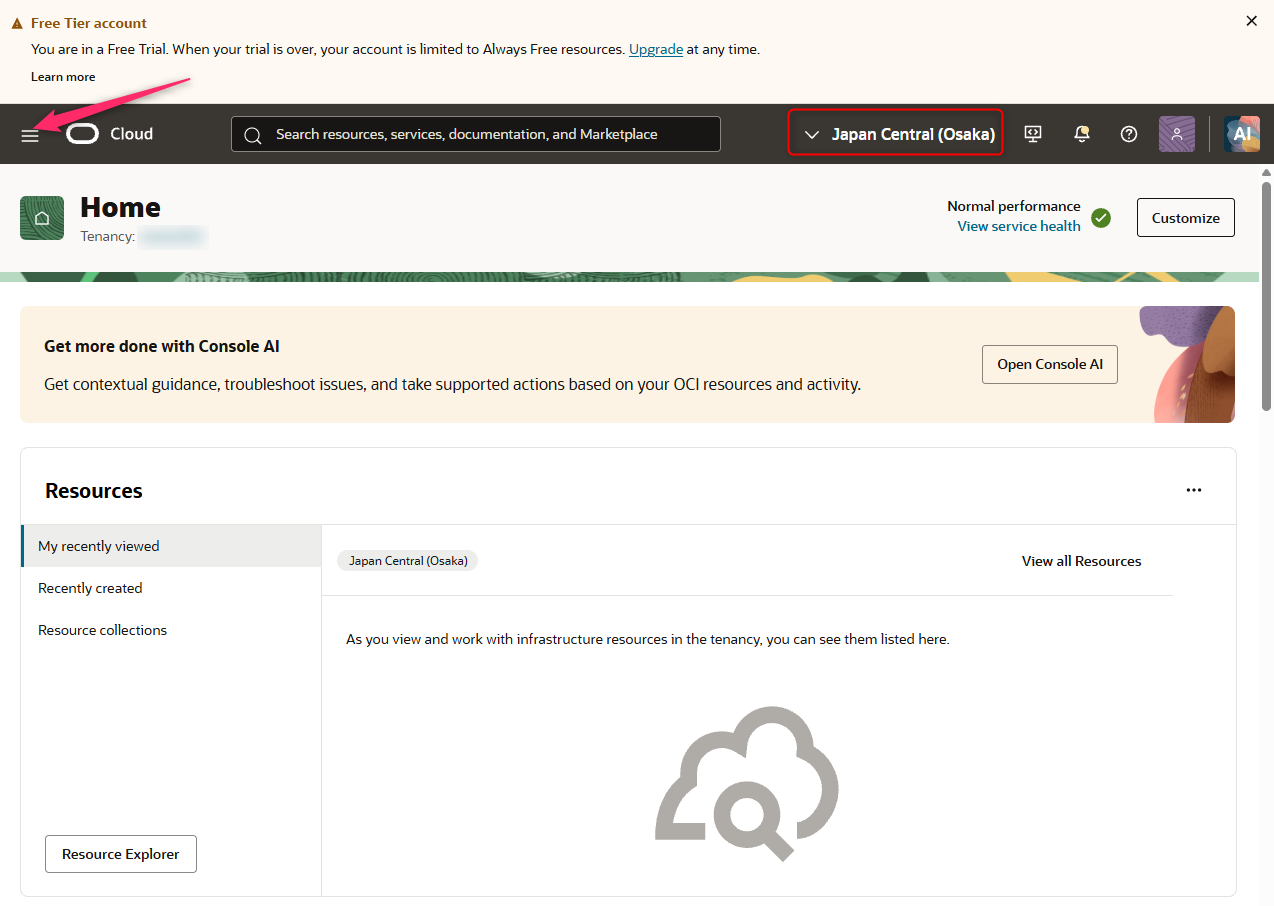This screenshot has width=1274, height=906.
Task: Click the Oracle Cloud logo
Action: [110, 134]
